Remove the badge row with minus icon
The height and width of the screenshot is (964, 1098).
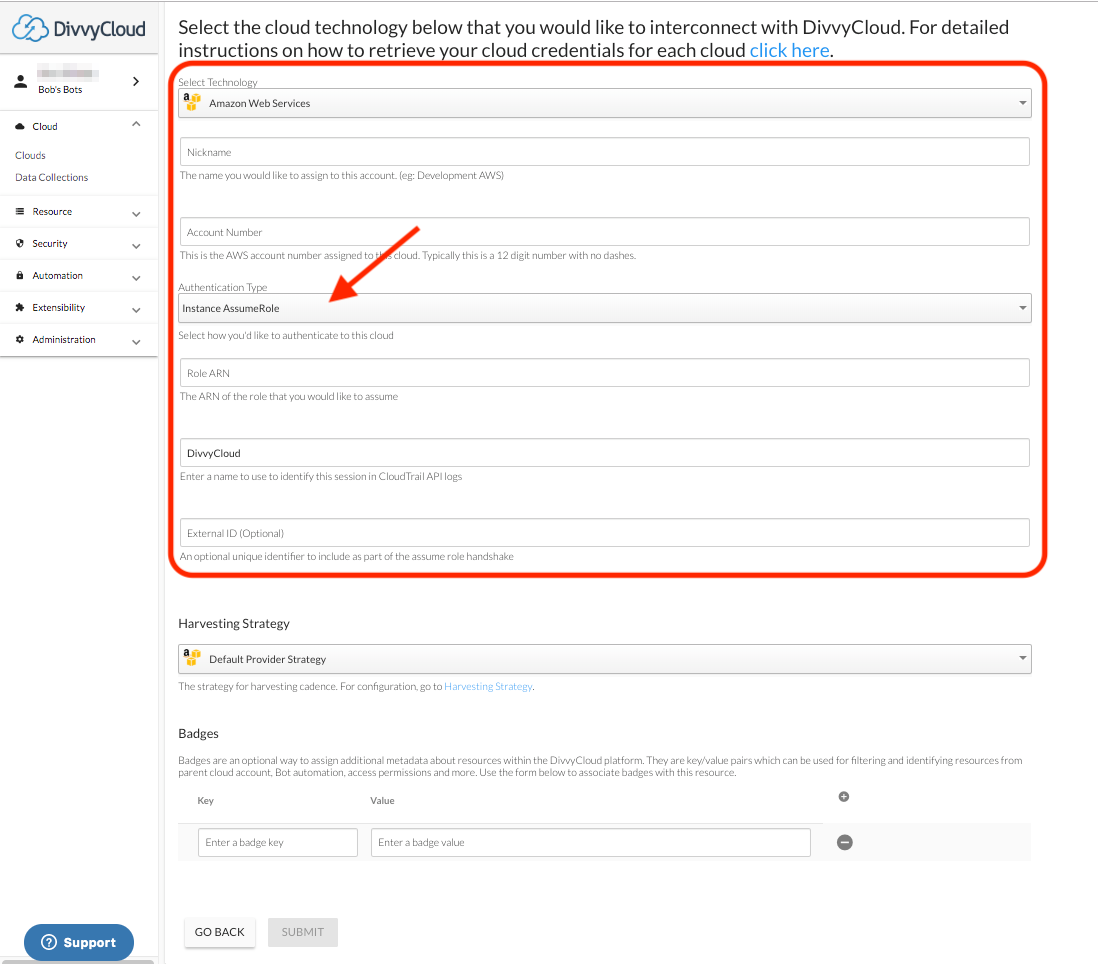pos(845,842)
